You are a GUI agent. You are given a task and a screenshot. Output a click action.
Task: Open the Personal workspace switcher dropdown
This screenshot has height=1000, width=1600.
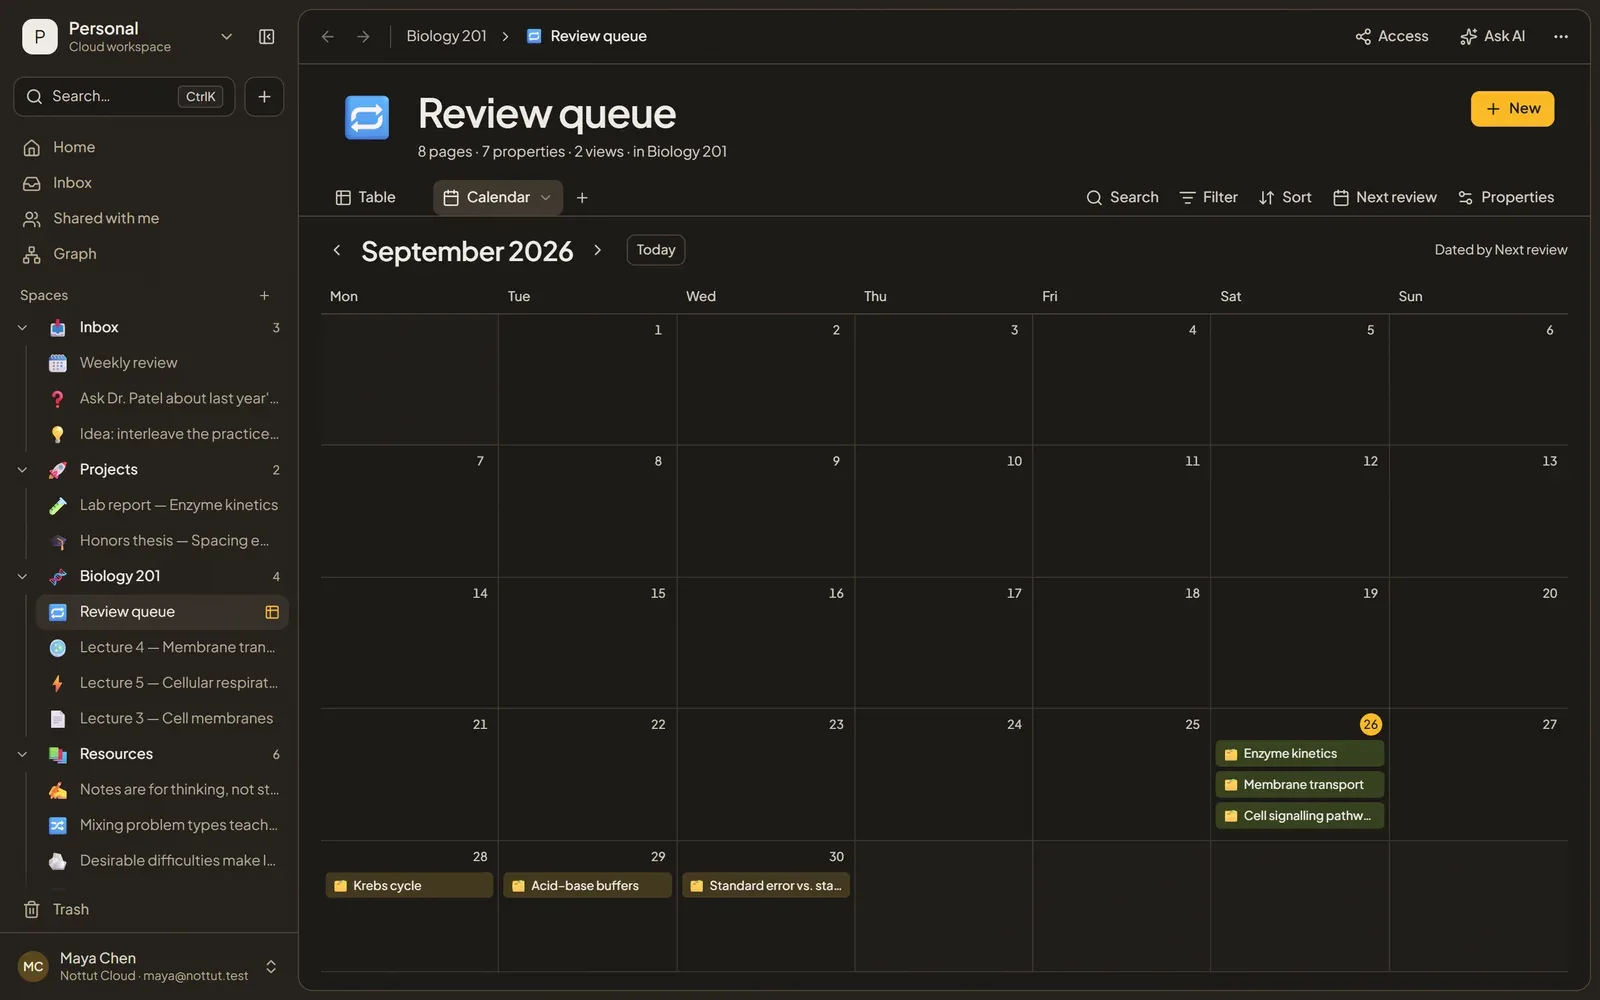[227, 37]
